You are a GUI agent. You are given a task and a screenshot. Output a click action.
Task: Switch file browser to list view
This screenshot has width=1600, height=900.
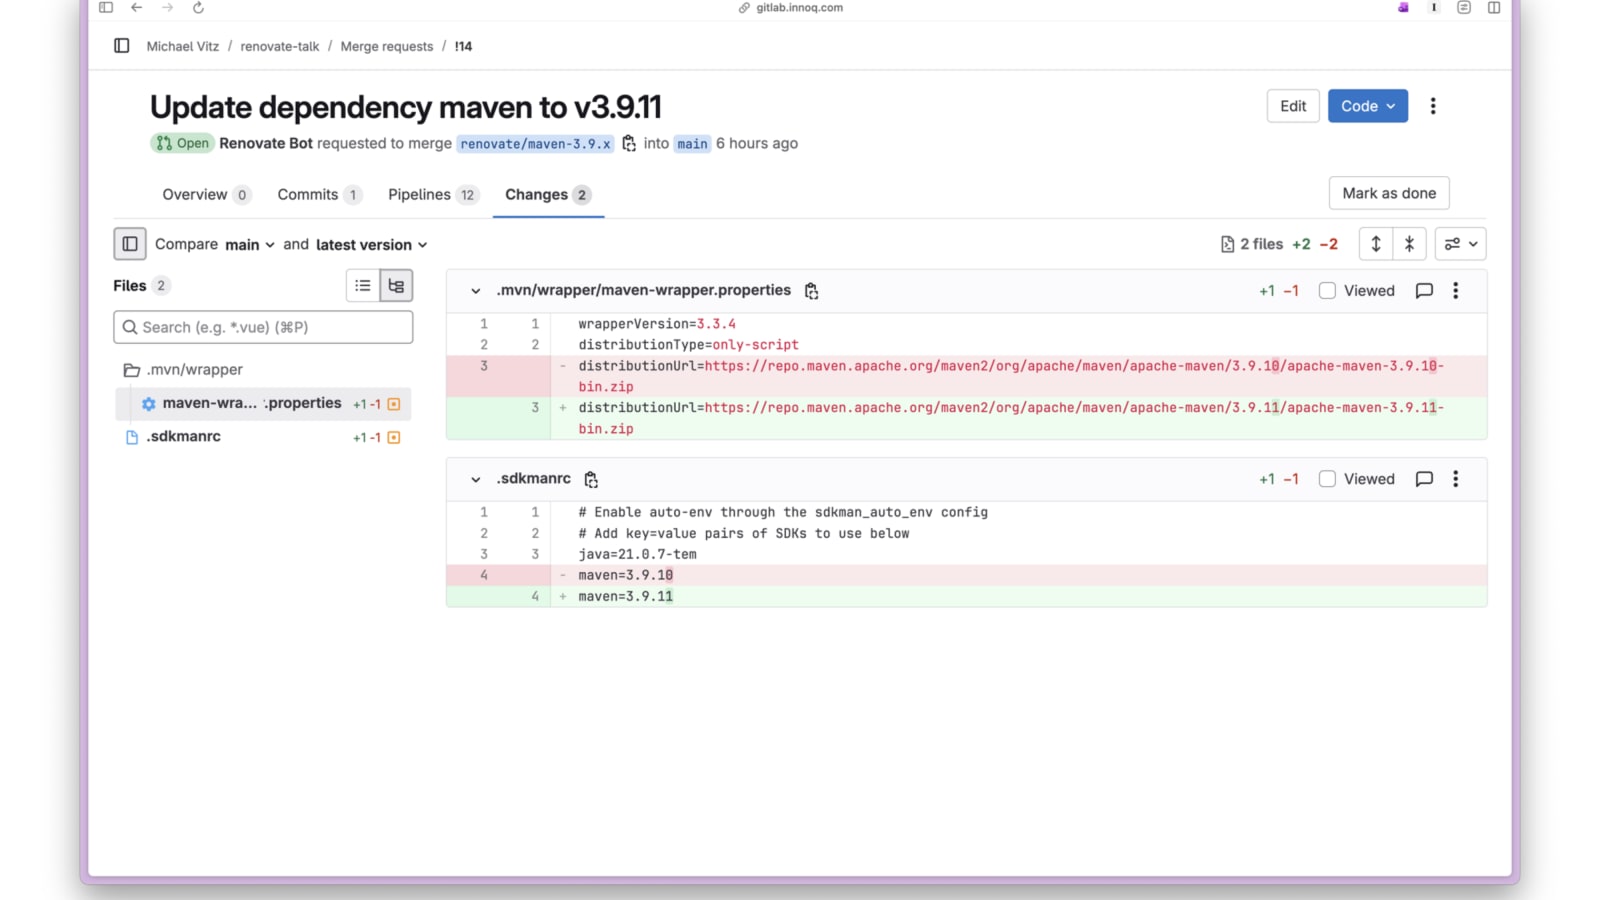[363, 286]
